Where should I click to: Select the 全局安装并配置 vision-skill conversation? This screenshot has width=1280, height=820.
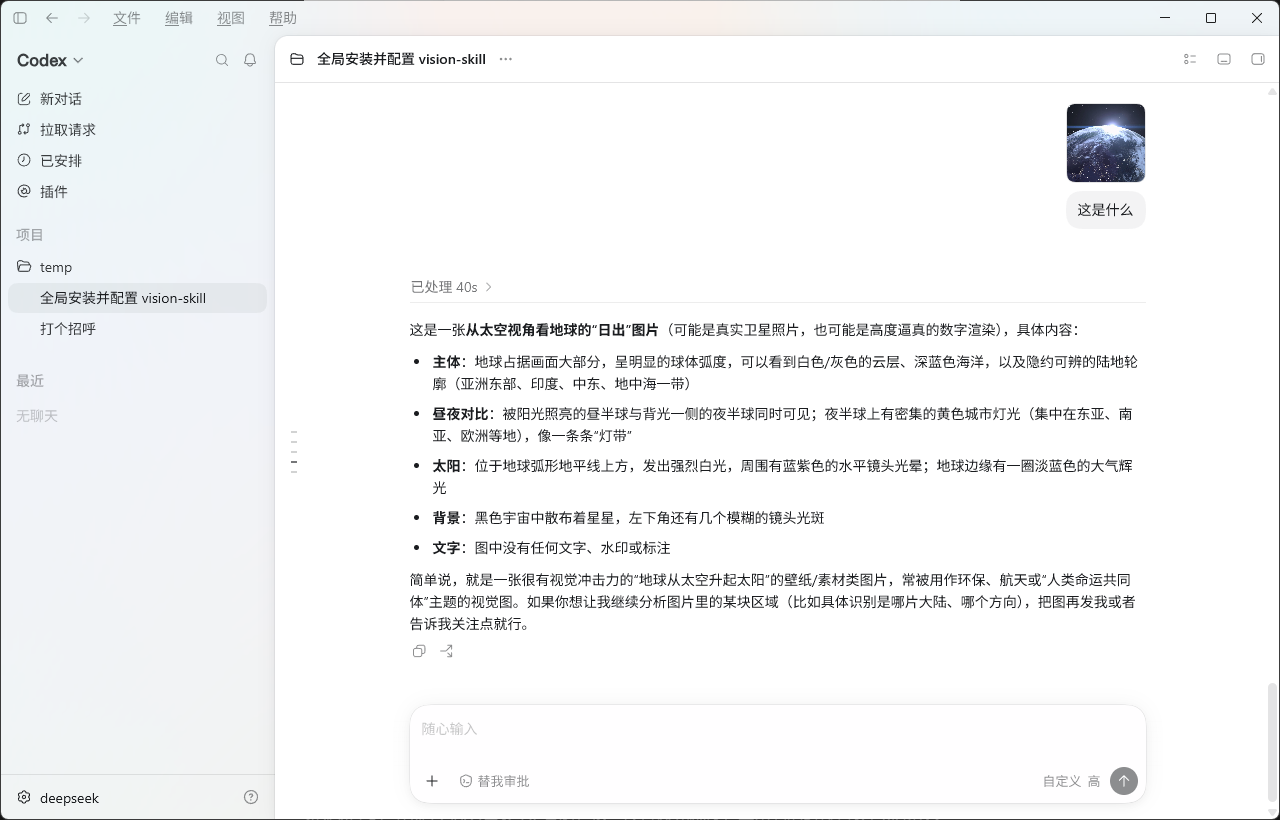click(x=137, y=298)
